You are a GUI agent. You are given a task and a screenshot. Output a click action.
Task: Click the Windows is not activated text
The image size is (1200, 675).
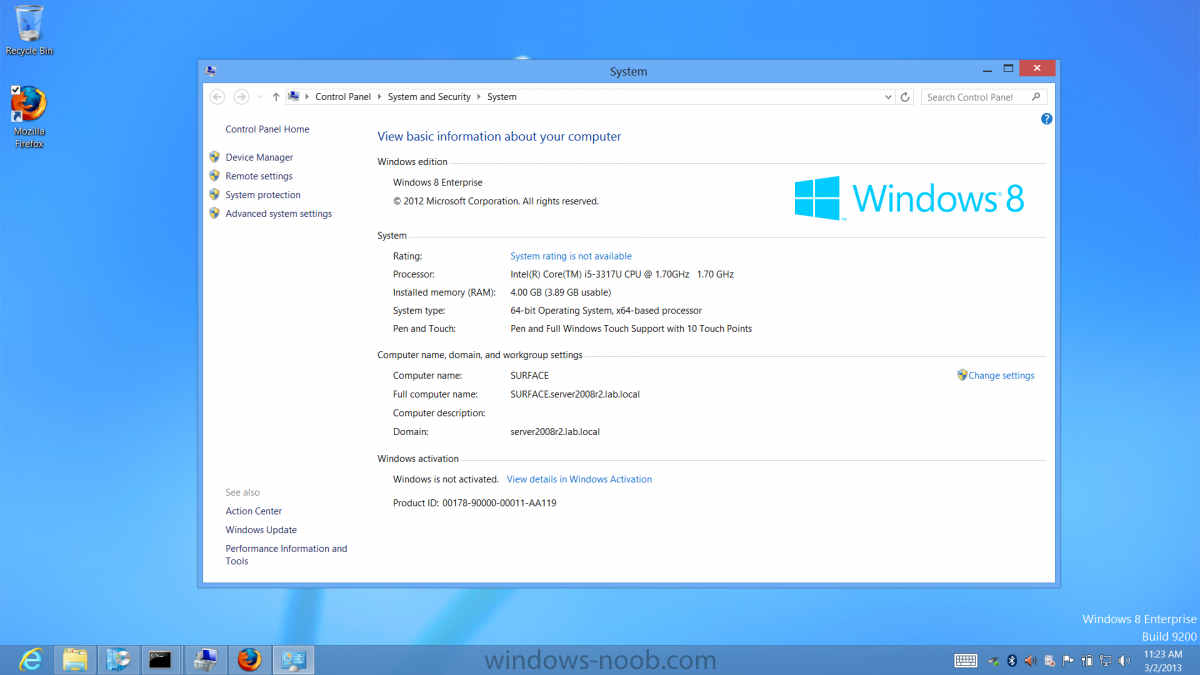[445, 479]
